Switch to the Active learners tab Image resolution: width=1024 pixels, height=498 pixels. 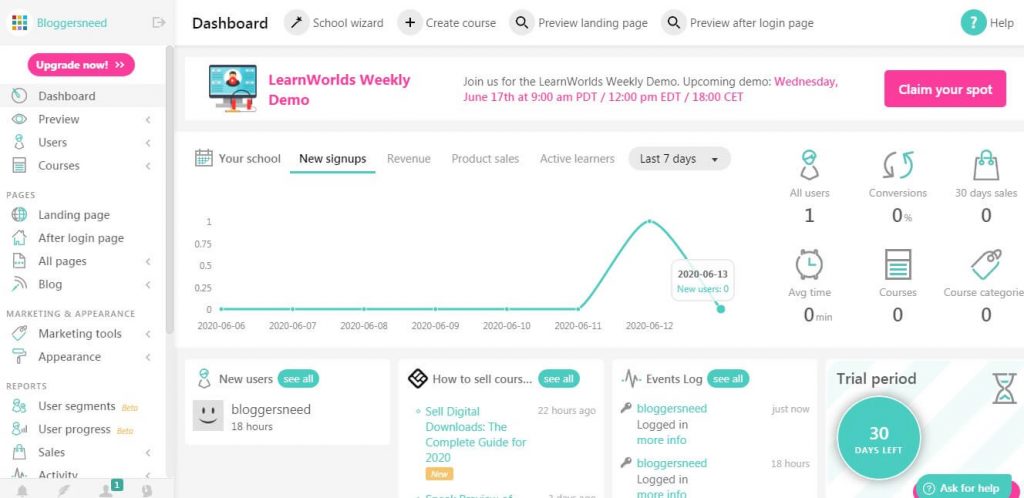(x=577, y=159)
